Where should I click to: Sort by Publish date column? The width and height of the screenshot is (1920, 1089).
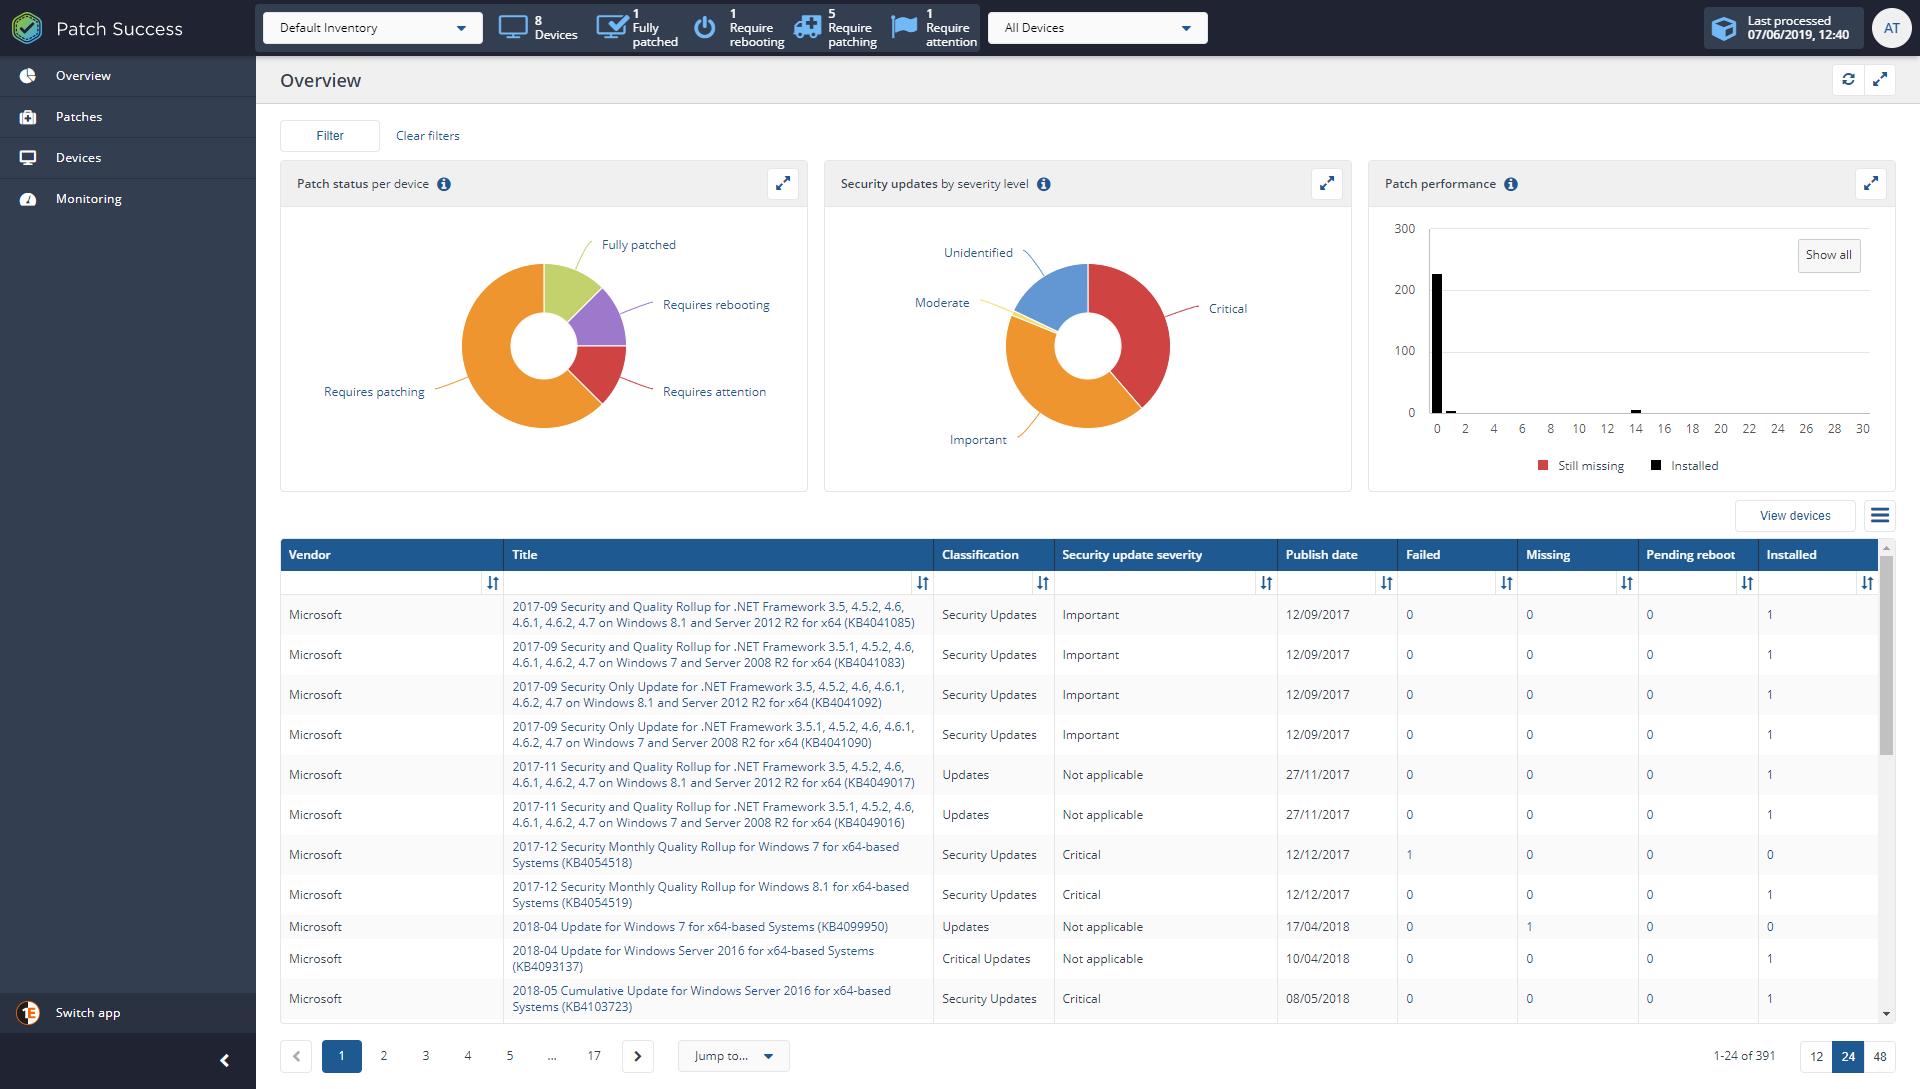coord(1387,583)
